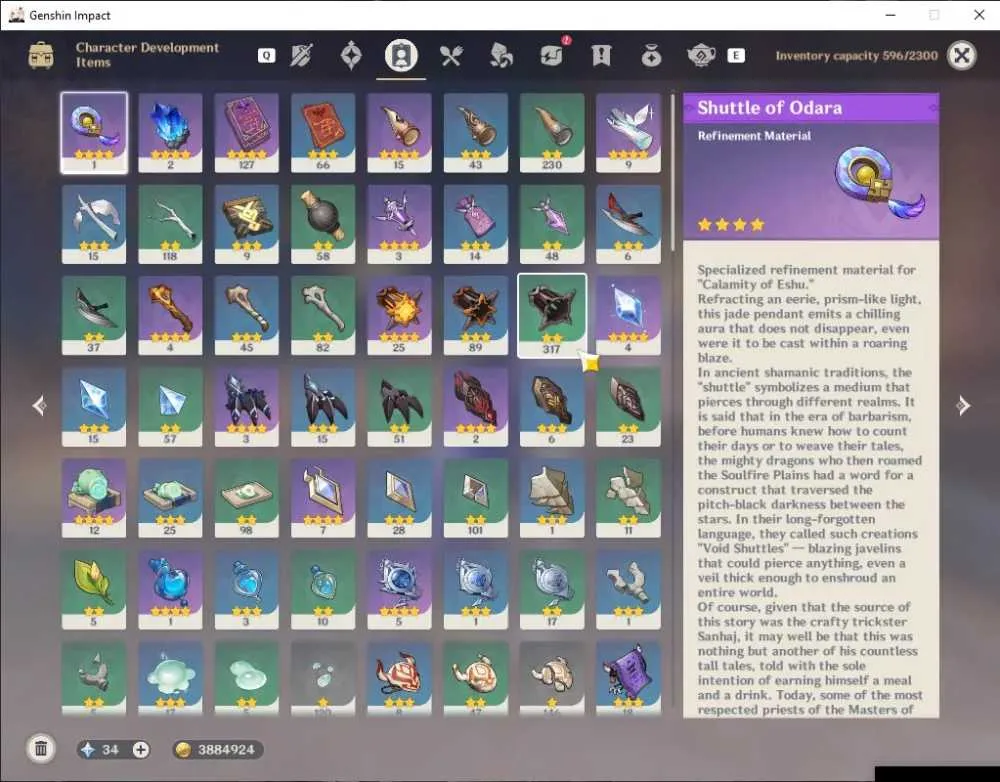Select the mirror shard item with count 101
This screenshot has width=1000, height=782.
[476, 498]
